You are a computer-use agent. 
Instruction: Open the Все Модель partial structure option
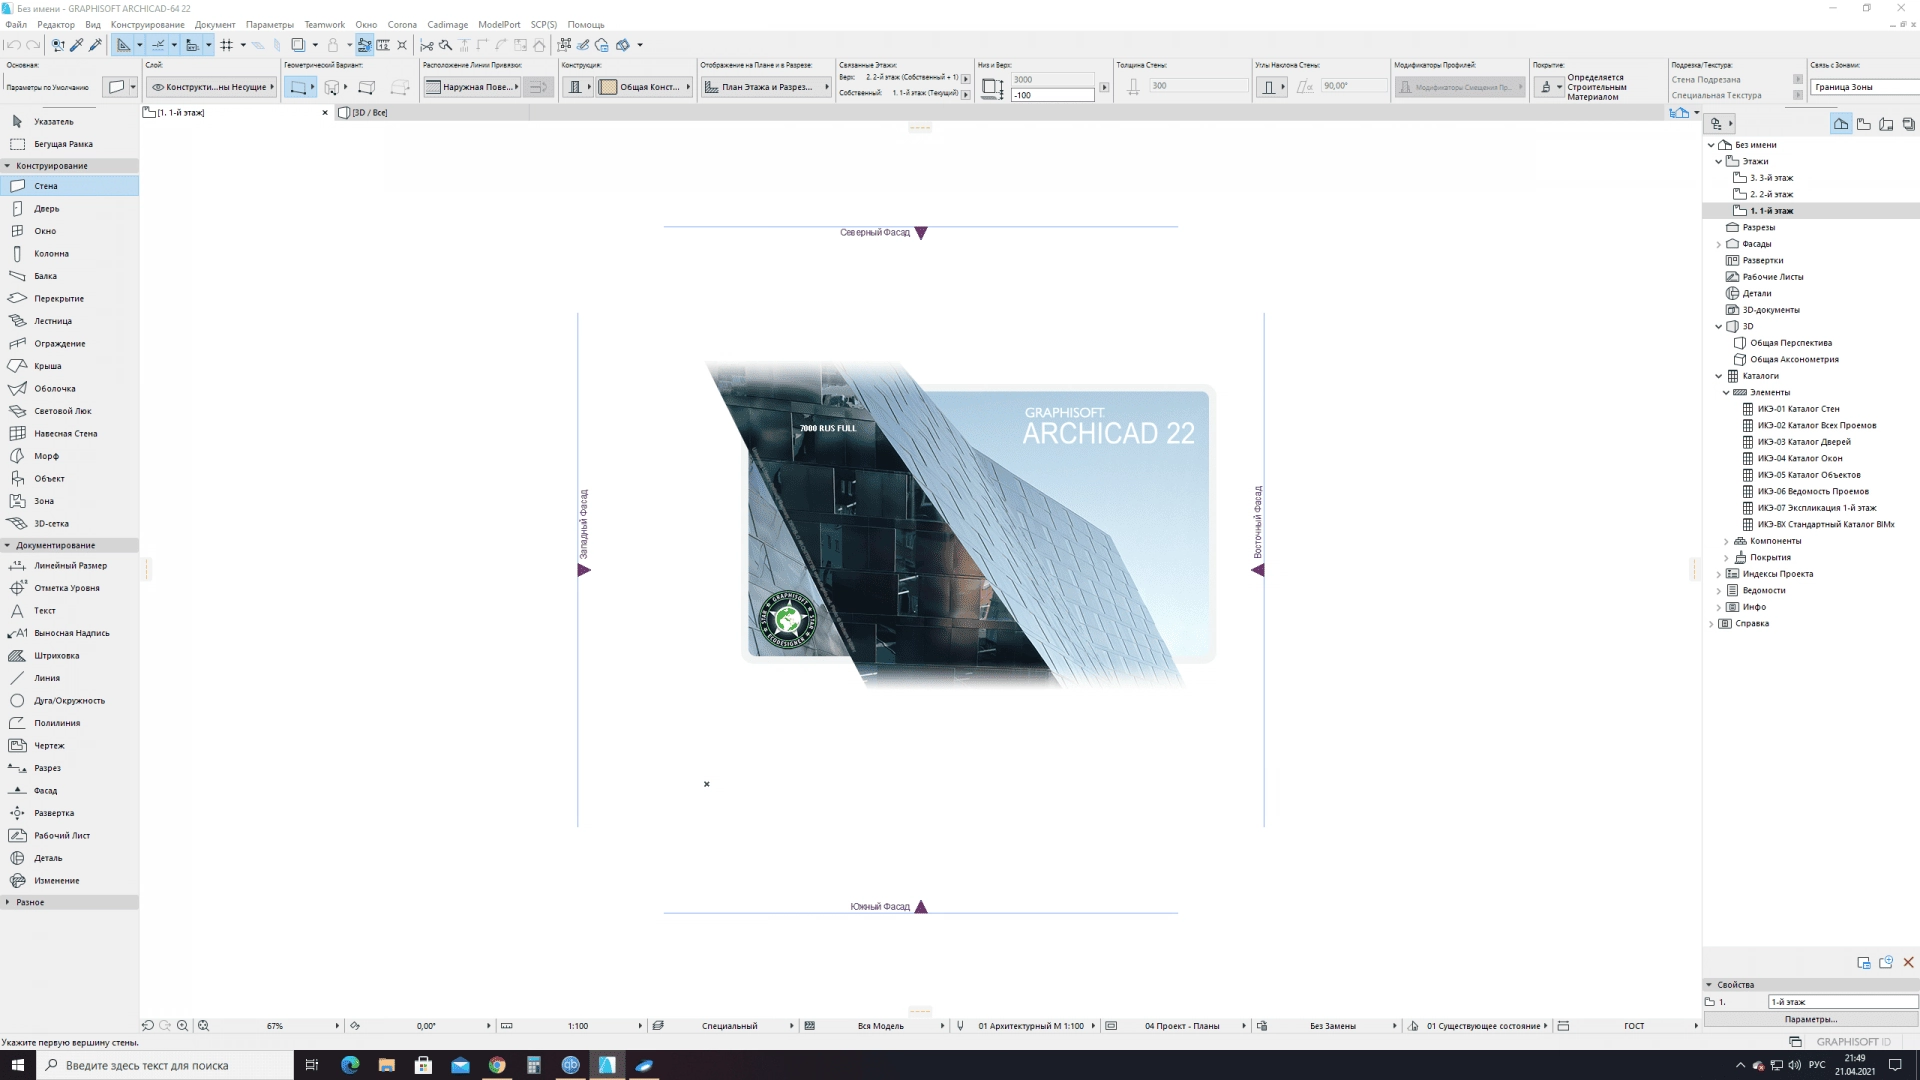click(880, 1026)
